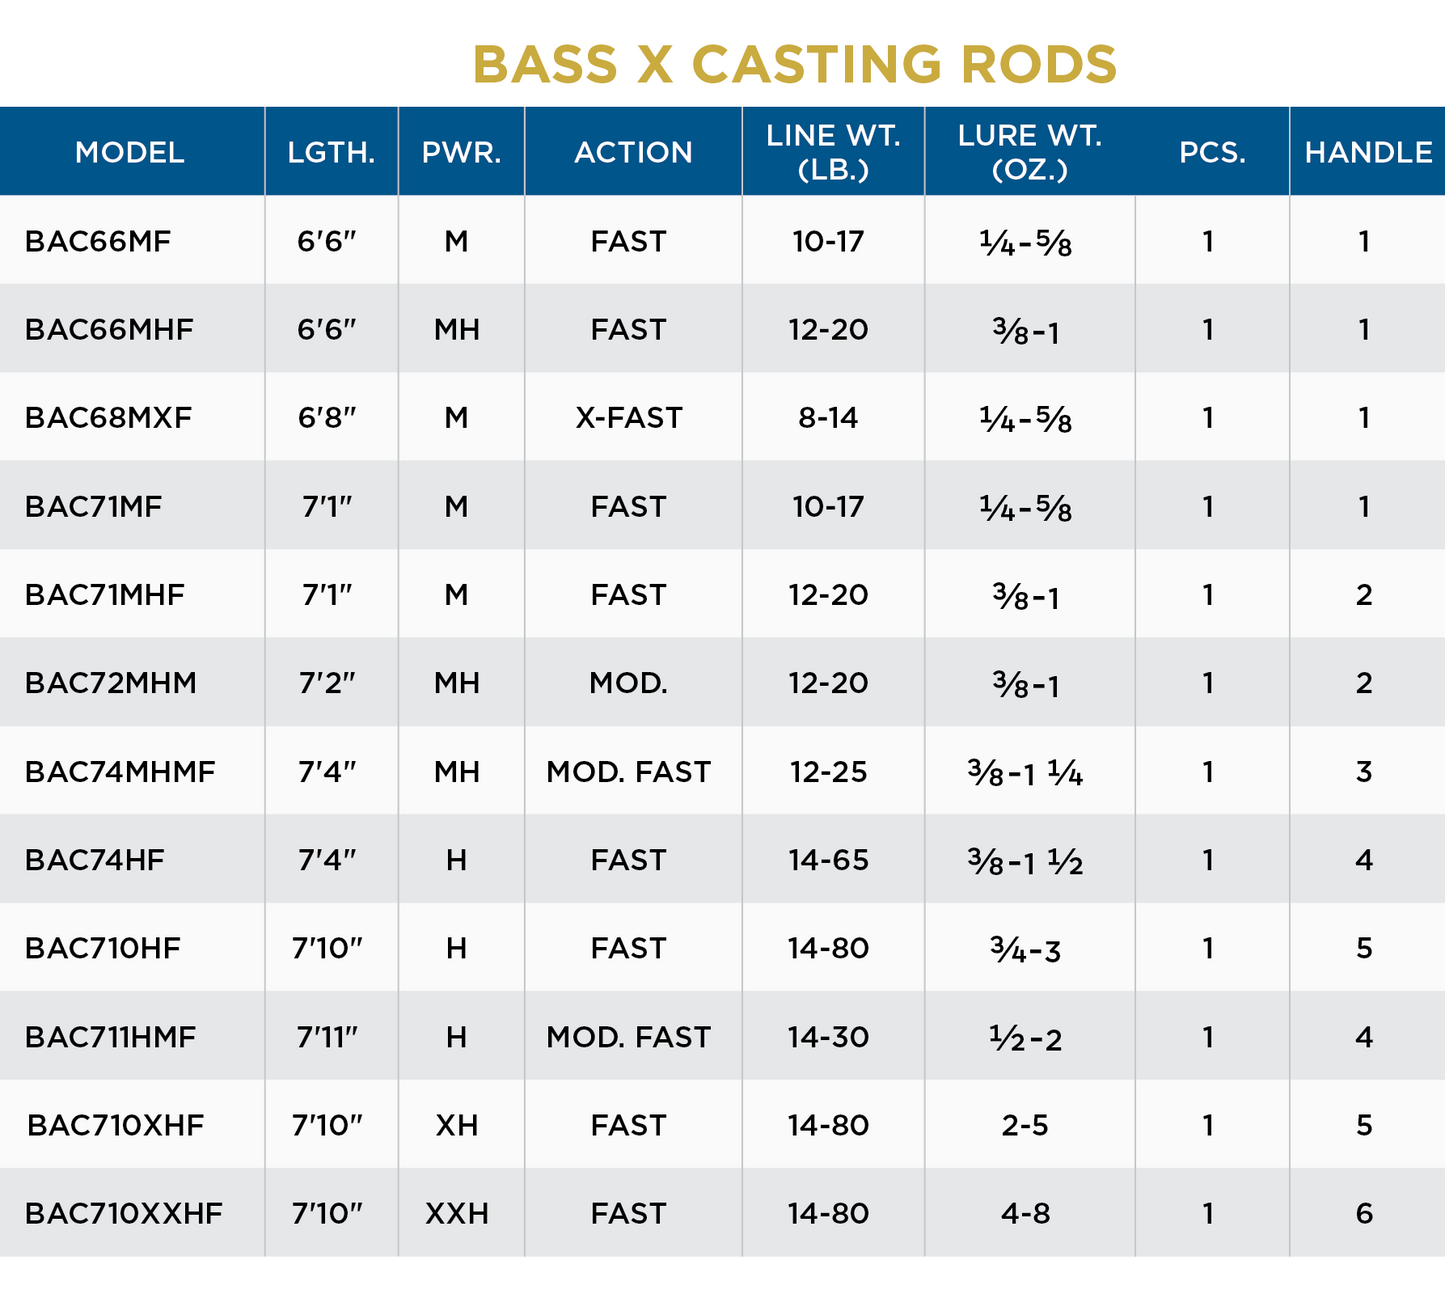This screenshot has width=1445, height=1294.
Task: Click the LGTH. column header
Action: 331,152
